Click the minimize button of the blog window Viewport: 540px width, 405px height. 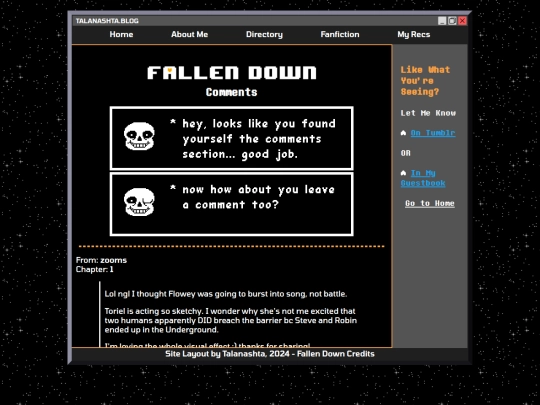[x=442, y=21]
